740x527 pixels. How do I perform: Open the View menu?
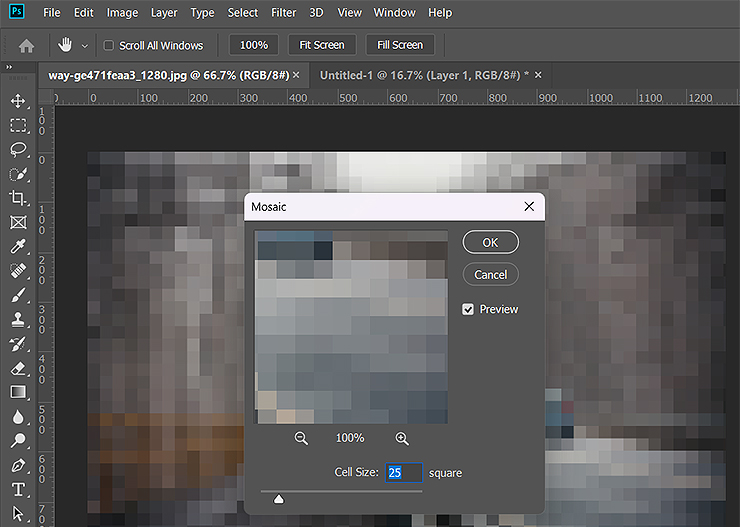click(349, 13)
